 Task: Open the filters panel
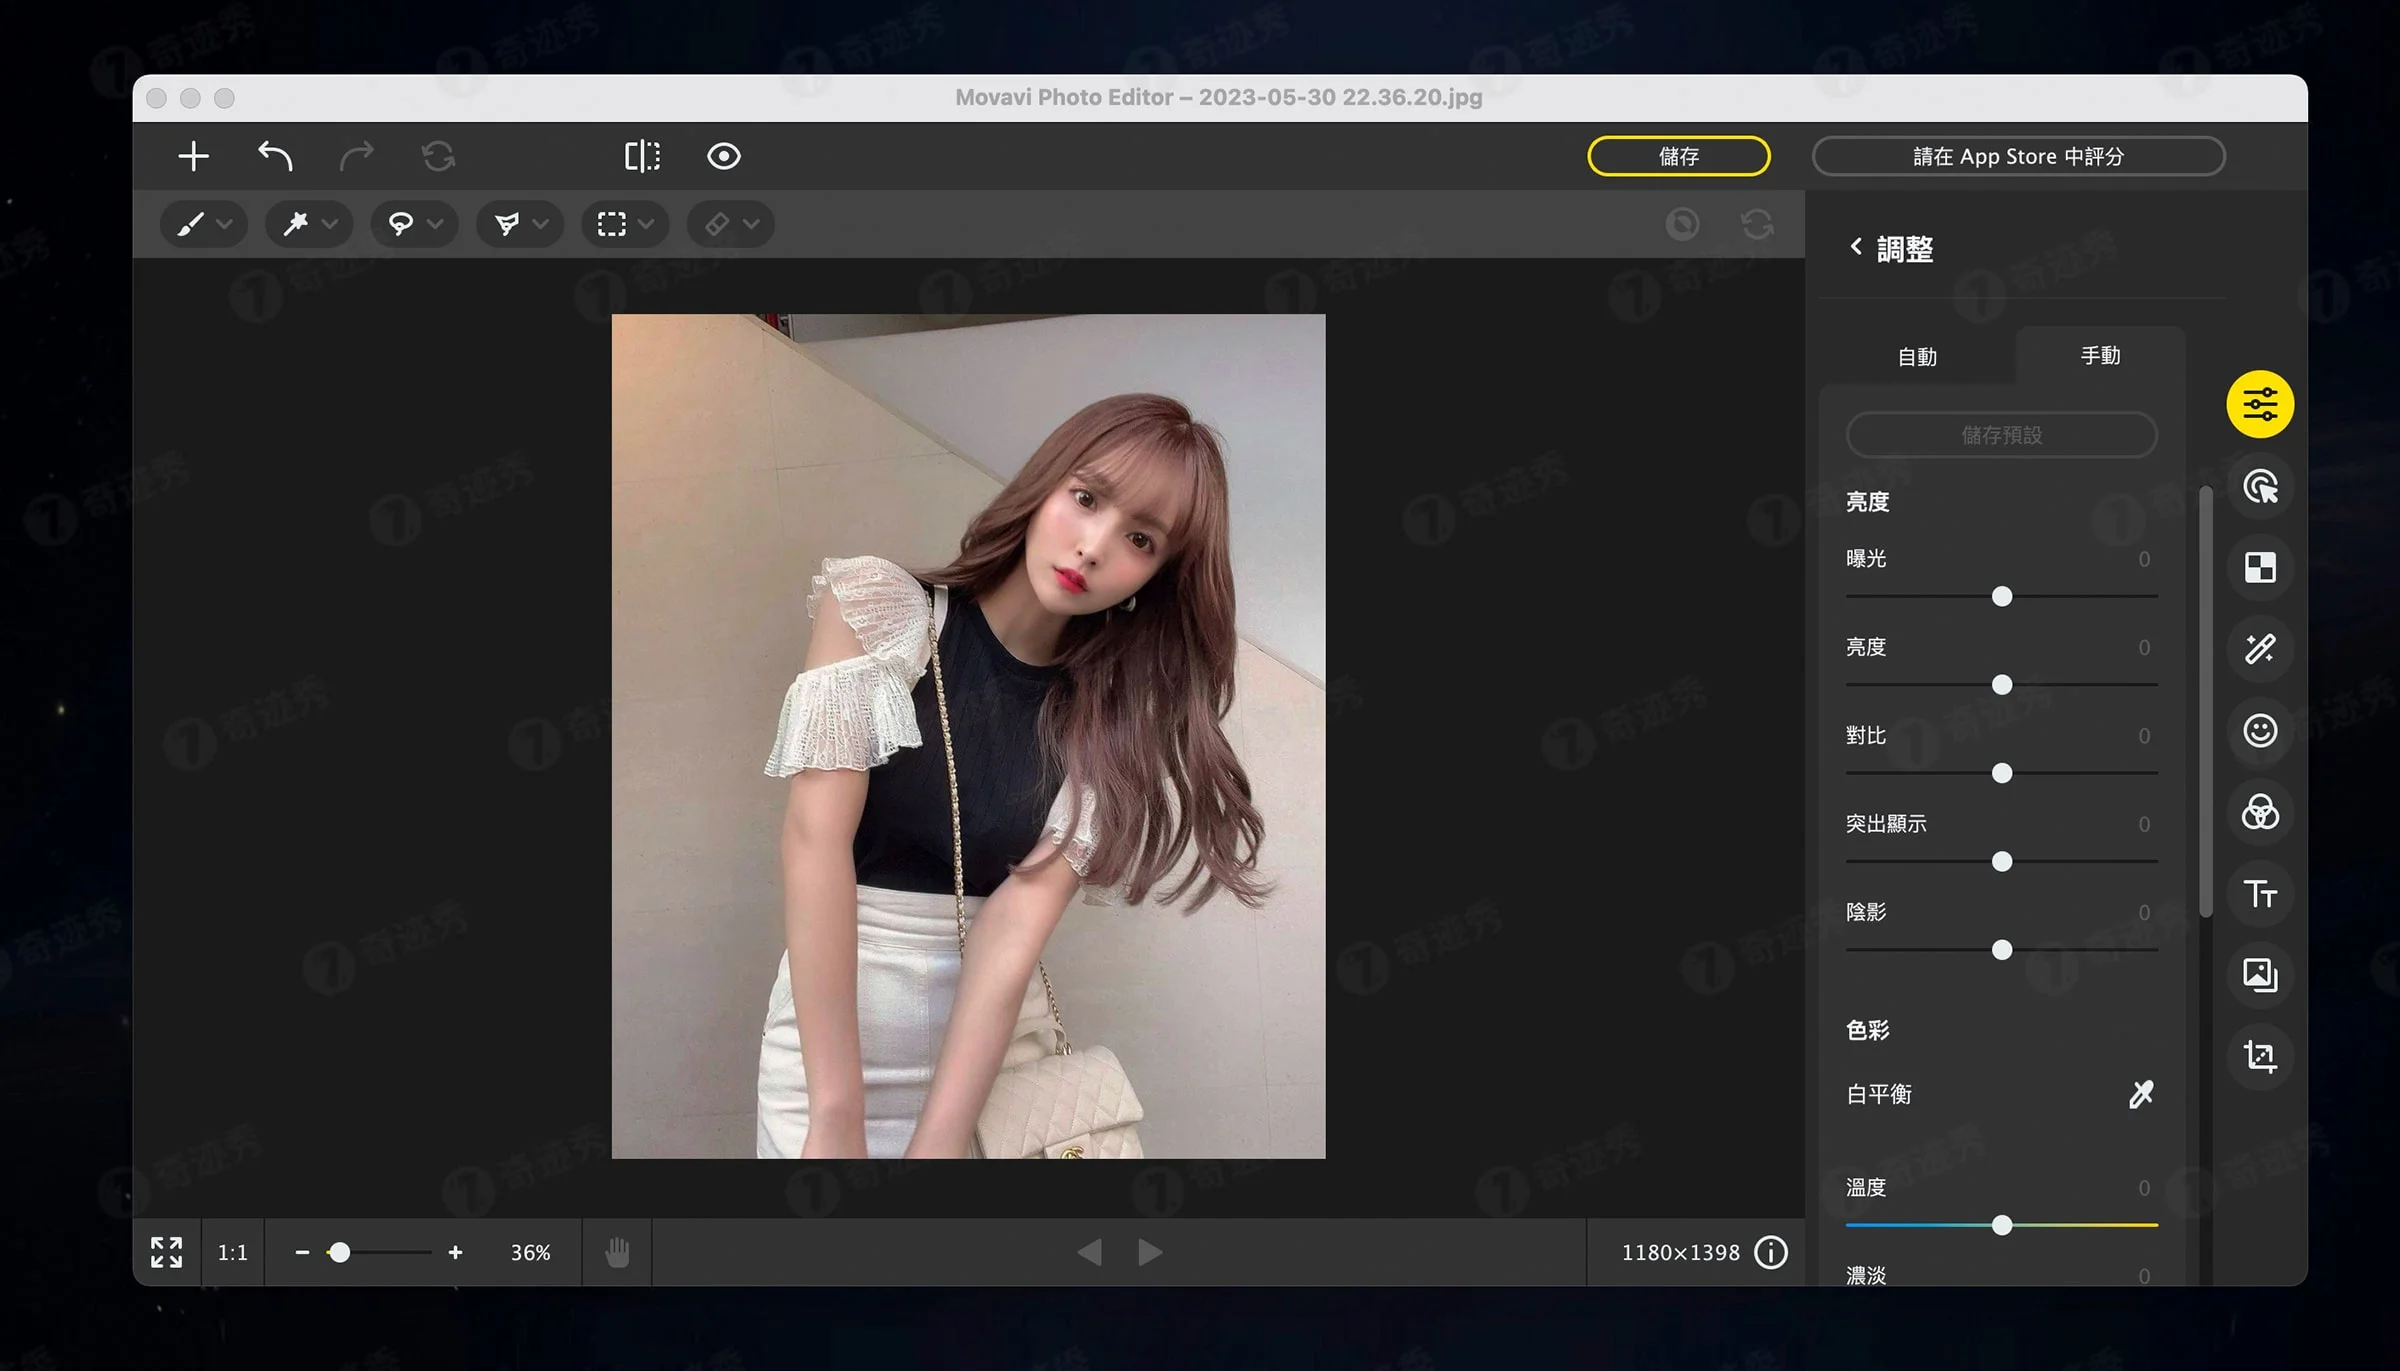click(x=2261, y=813)
